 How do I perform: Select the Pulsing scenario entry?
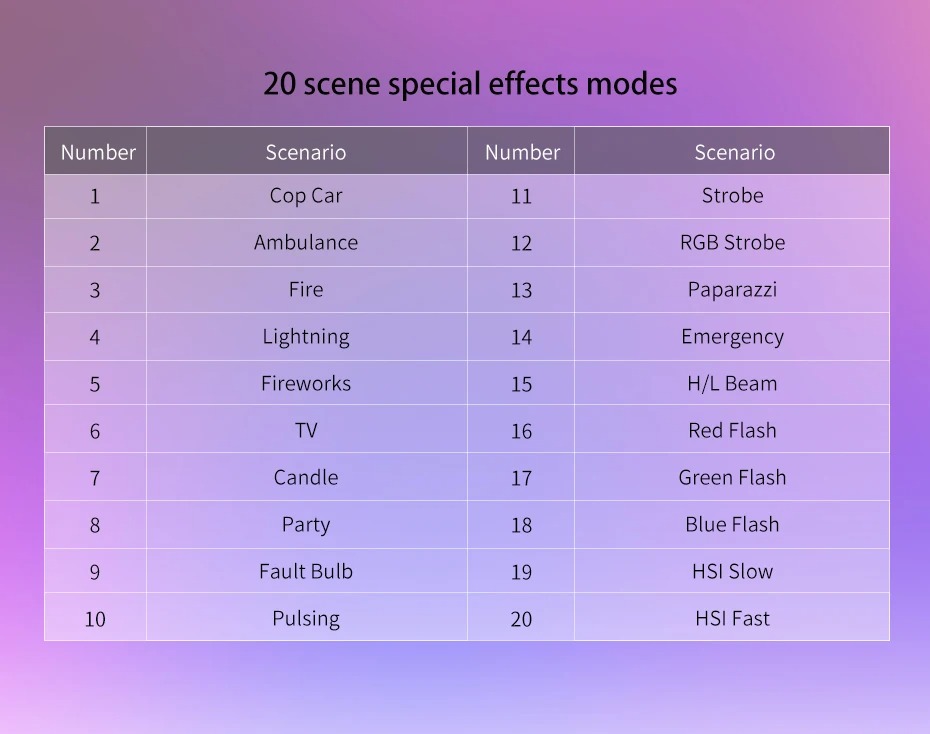pos(306,619)
